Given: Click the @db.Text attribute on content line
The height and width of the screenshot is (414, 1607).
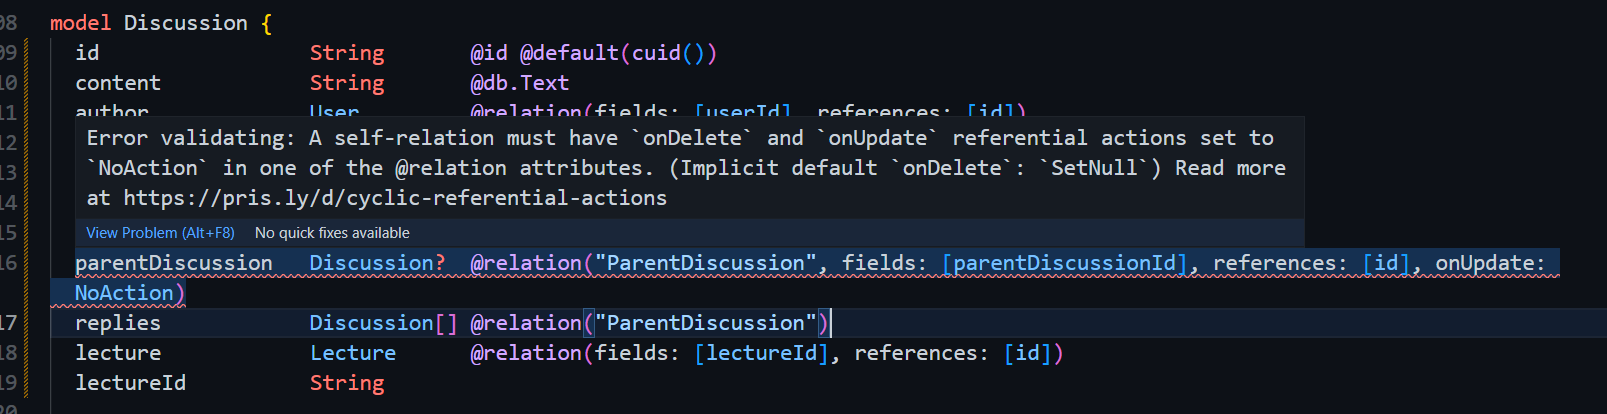Looking at the screenshot, I should 519,83.
